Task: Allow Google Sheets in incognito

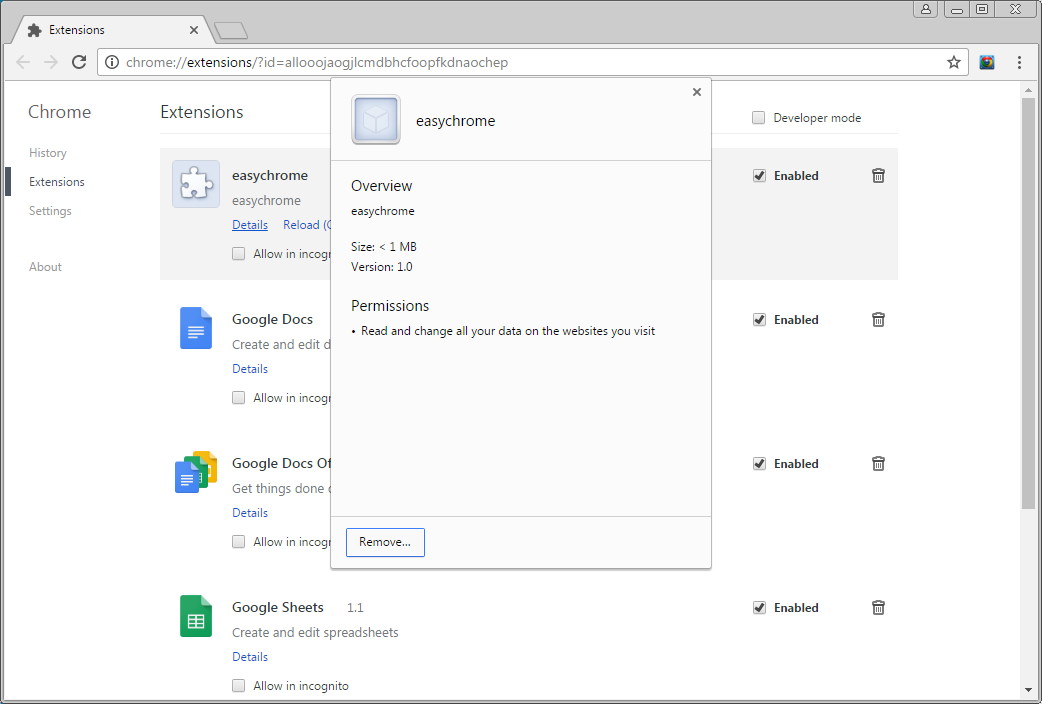Action: [x=239, y=686]
